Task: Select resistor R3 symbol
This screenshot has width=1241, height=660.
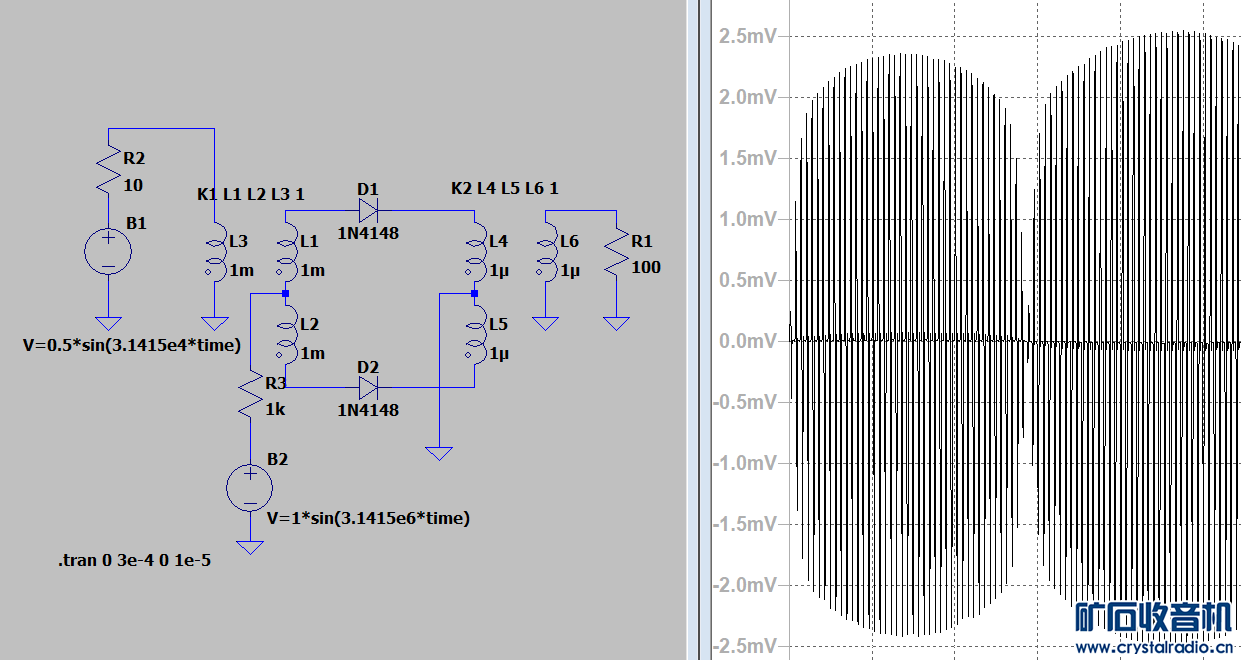Action: 249,396
